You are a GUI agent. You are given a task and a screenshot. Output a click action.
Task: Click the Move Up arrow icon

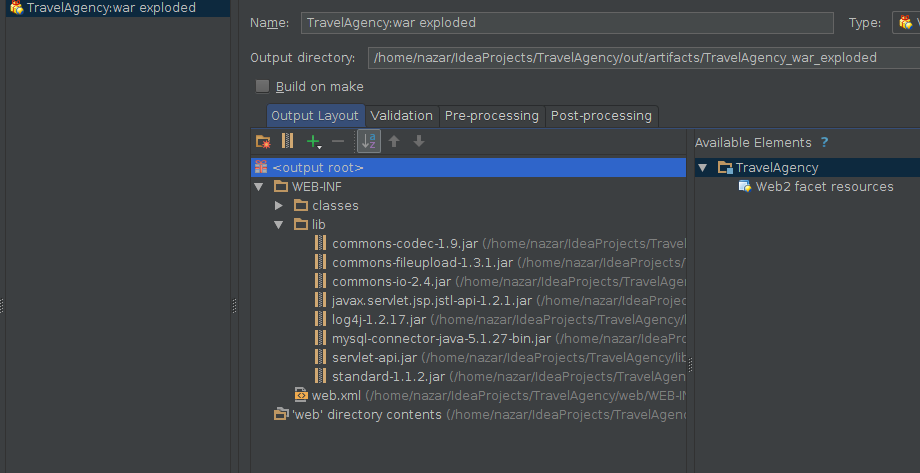tap(394, 141)
